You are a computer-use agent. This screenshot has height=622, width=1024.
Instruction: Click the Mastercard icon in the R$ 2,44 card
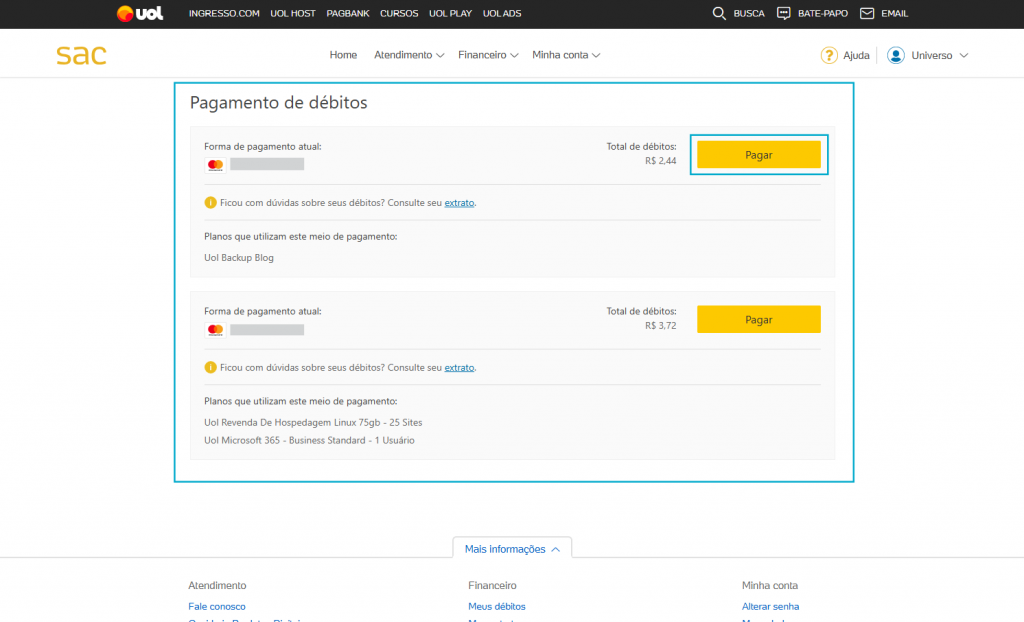coord(215,165)
